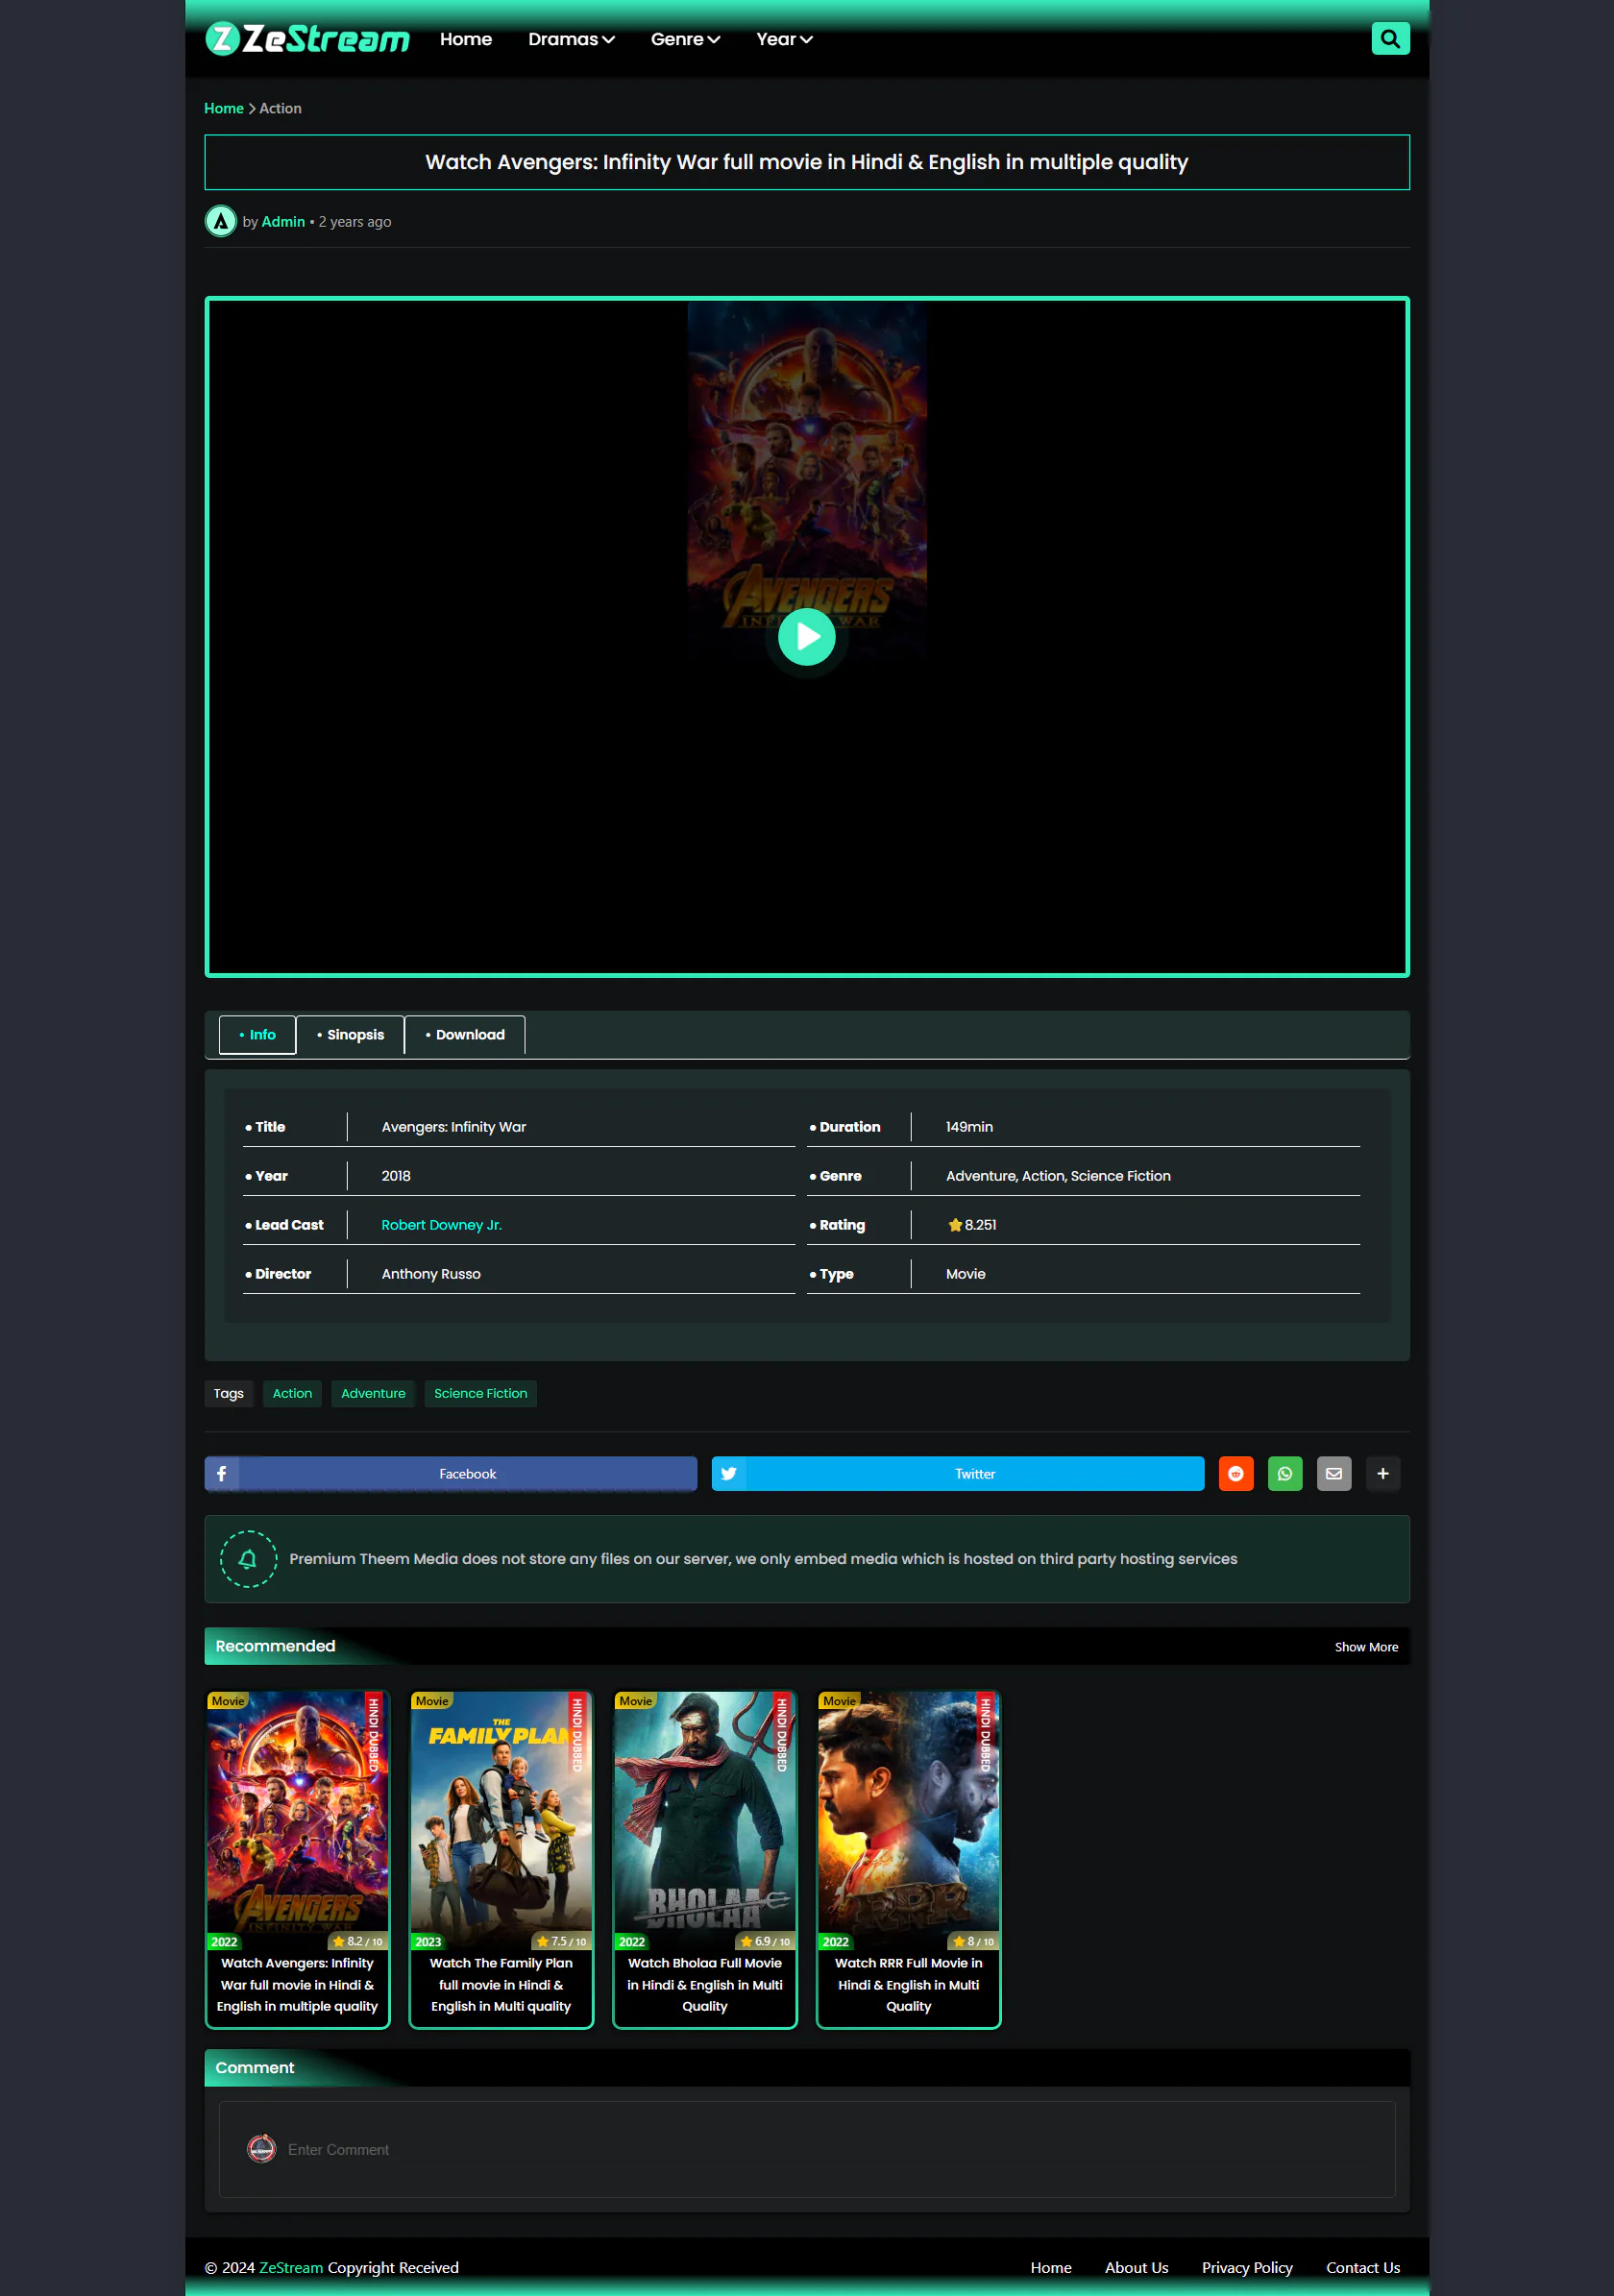Switch to the Download tab
Image resolution: width=1614 pixels, height=2296 pixels.
pos(465,1034)
